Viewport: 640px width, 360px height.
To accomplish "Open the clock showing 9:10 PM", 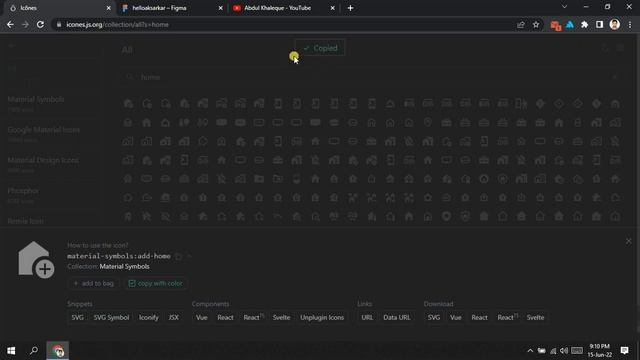I will (x=600, y=351).
